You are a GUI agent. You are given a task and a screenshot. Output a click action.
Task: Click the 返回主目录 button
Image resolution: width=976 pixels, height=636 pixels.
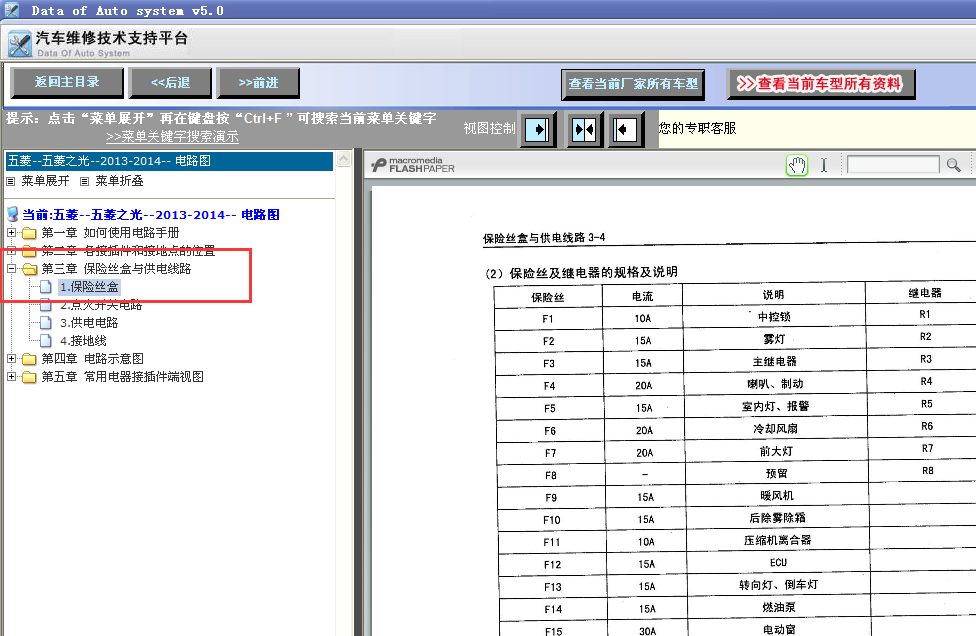pyautogui.click(x=67, y=83)
